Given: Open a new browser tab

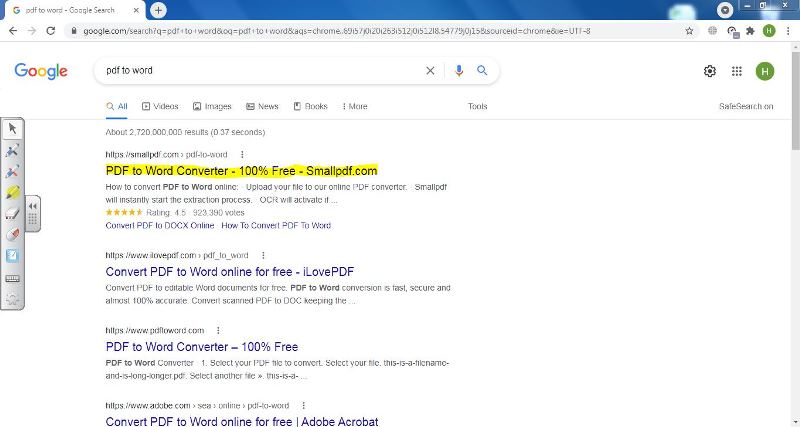Looking at the screenshot, I should click(x=158, y=10).
